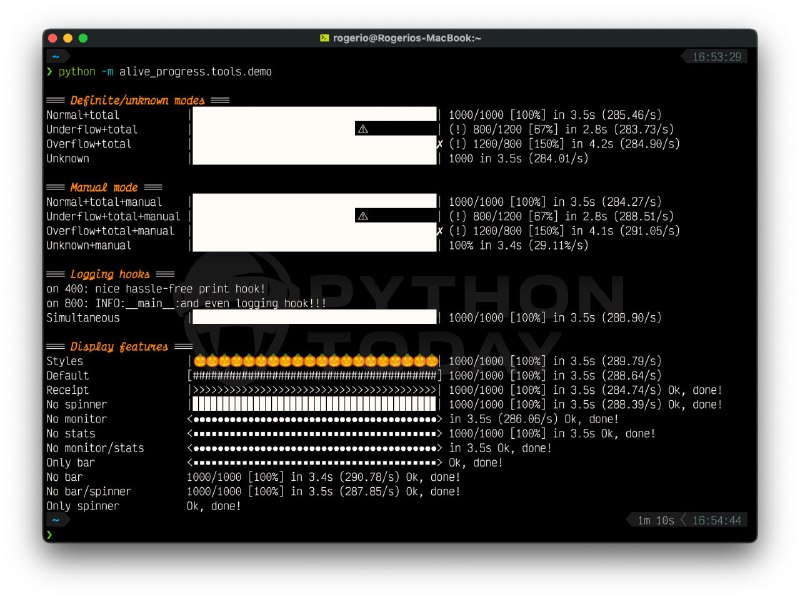
Task: Click the white progress bar in the Simultaneous row
Action: tap(314, 317)
